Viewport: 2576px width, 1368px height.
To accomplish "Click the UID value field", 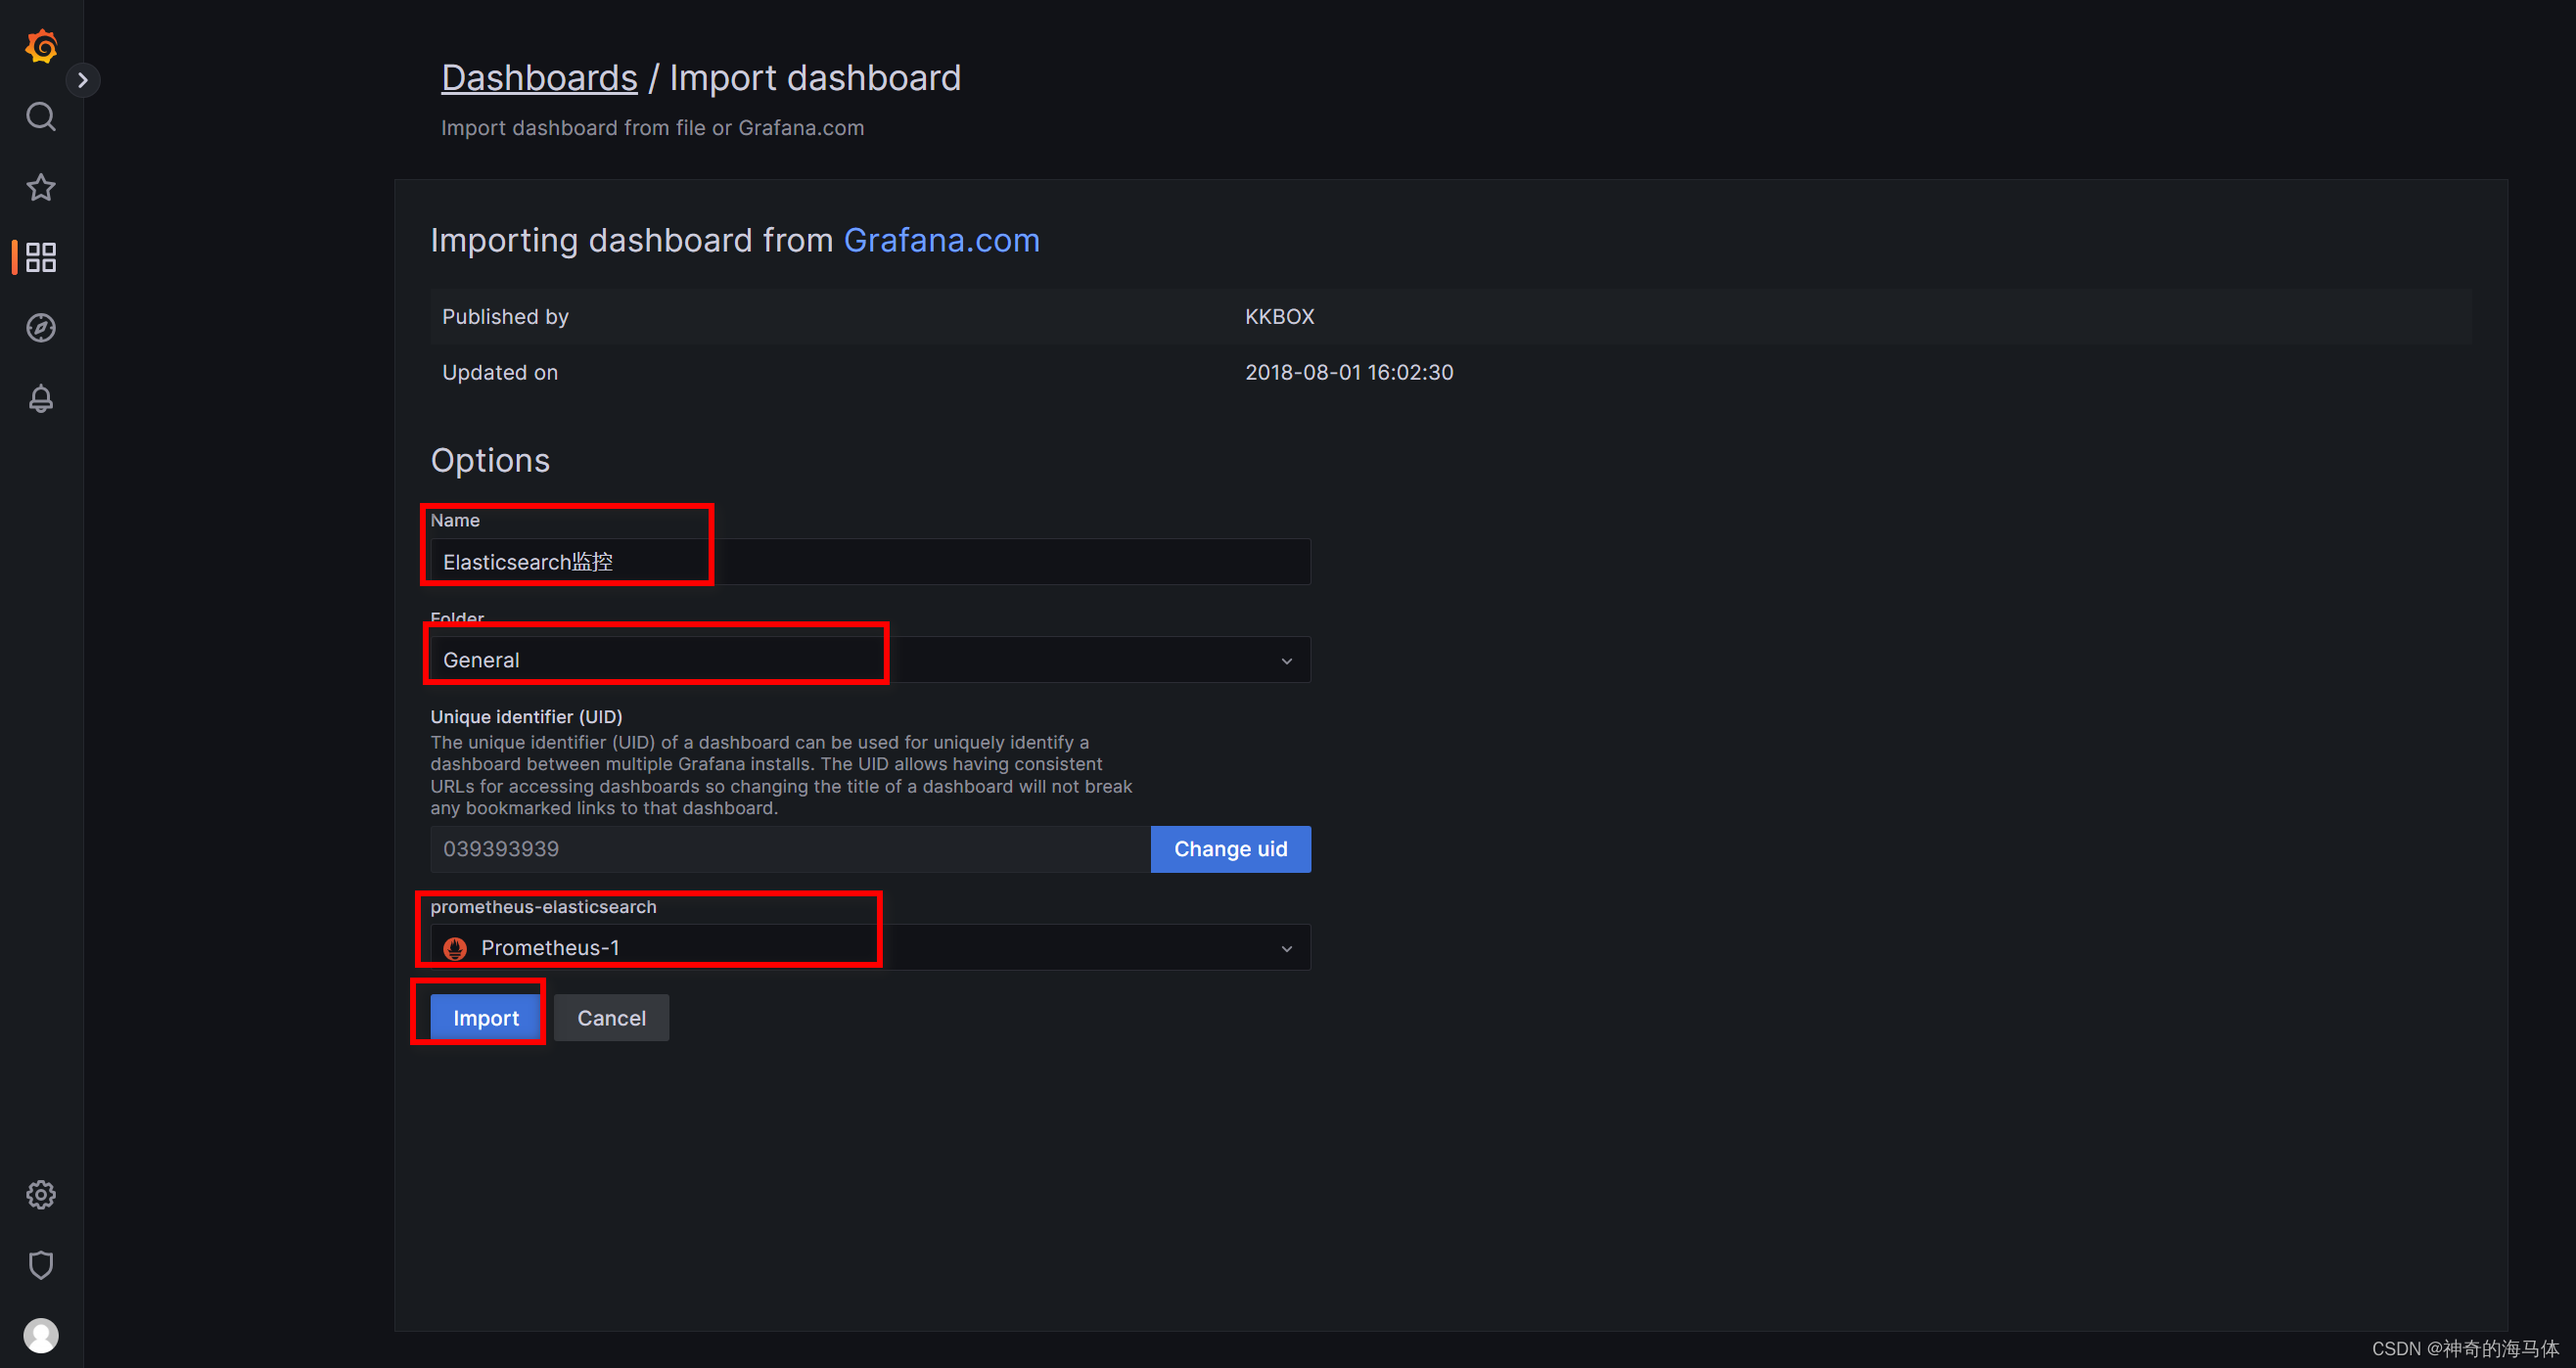I will (790, 849).
